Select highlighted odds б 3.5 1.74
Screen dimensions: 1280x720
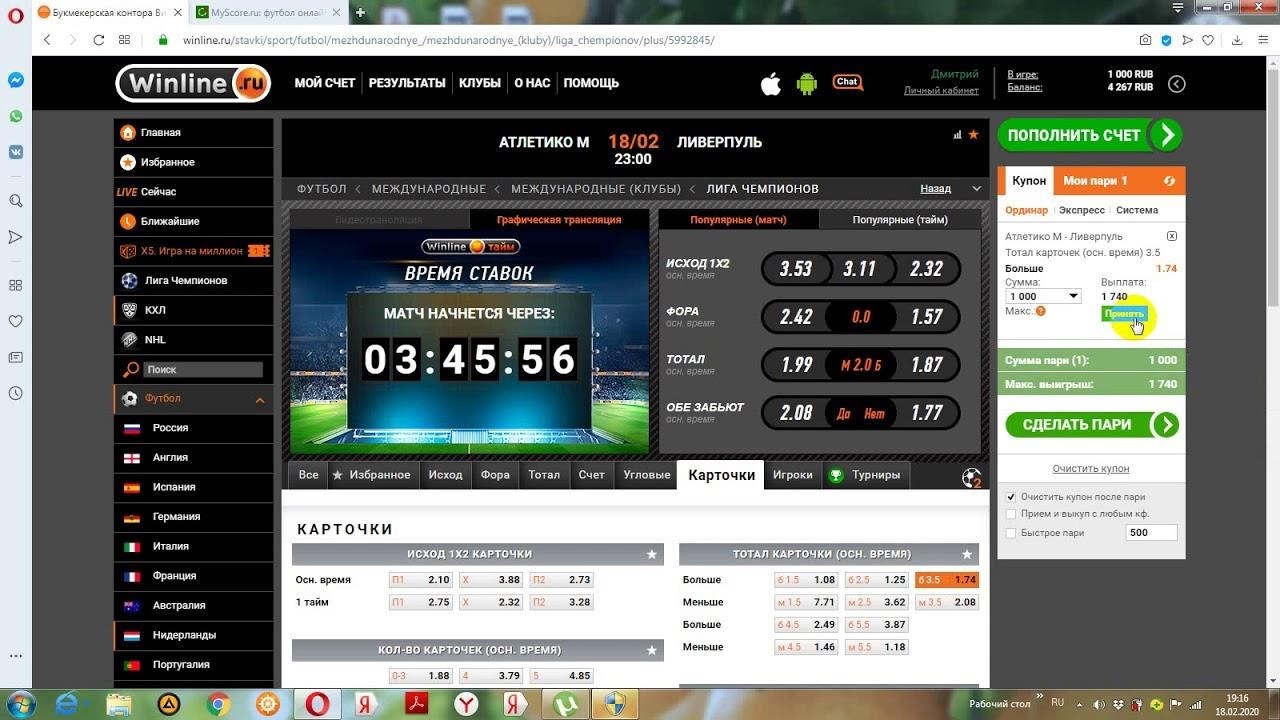947,580
